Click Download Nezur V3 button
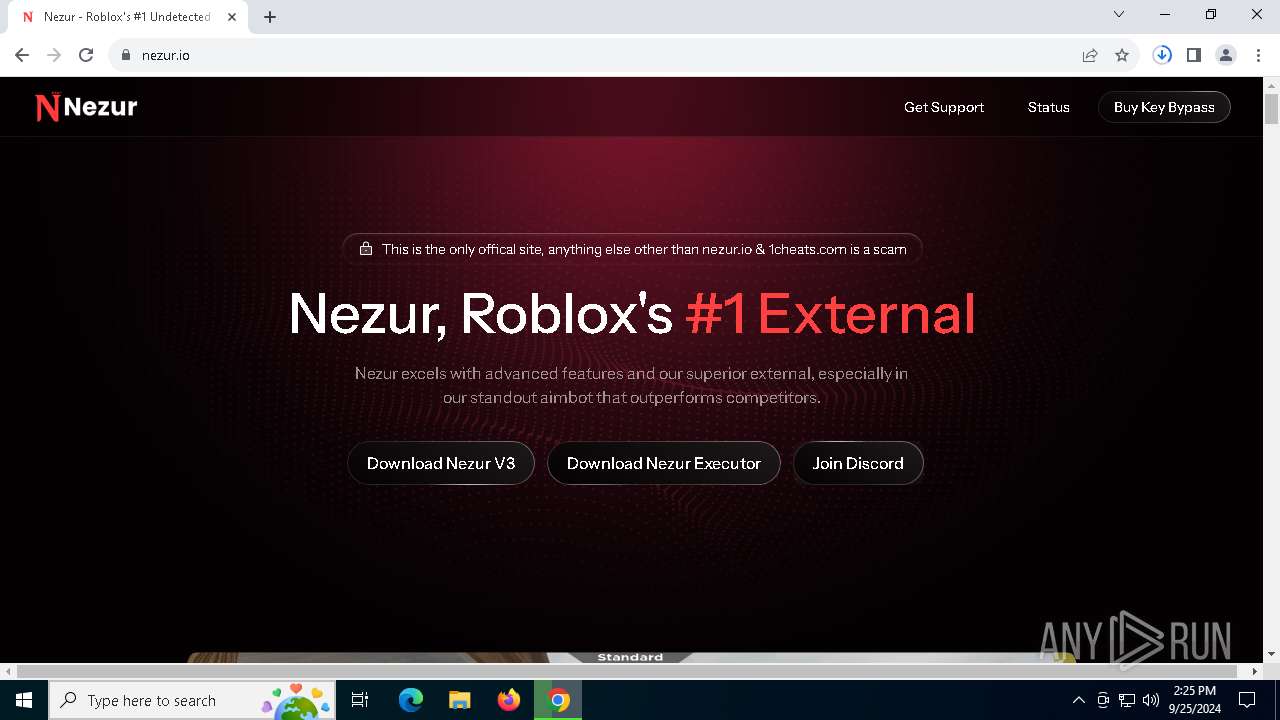 pyautogui.click(x=441, y=463)
